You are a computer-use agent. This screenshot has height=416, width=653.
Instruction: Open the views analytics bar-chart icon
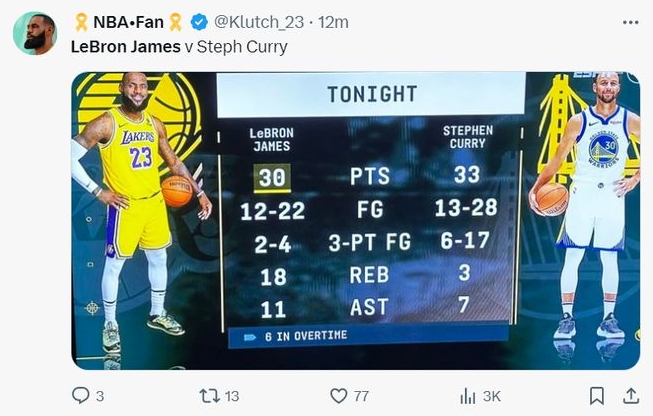coord(466,396)
